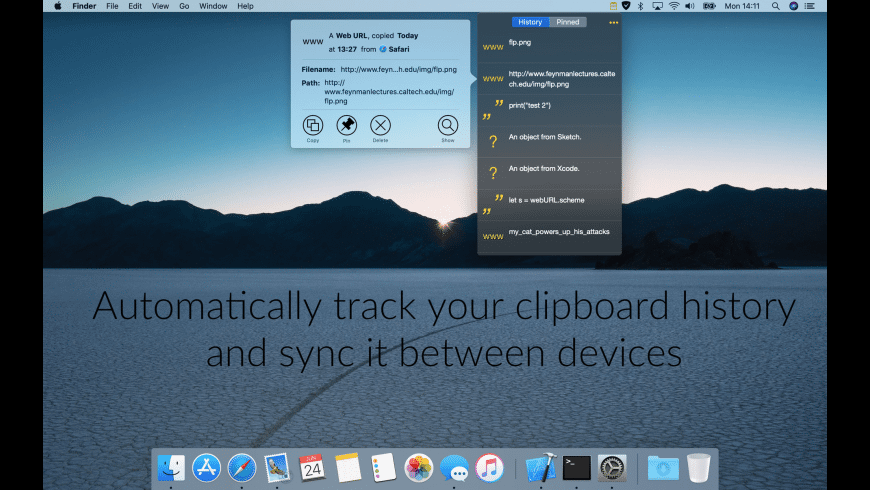Select 'An object from Xcode.' entry

pos(549,174)
